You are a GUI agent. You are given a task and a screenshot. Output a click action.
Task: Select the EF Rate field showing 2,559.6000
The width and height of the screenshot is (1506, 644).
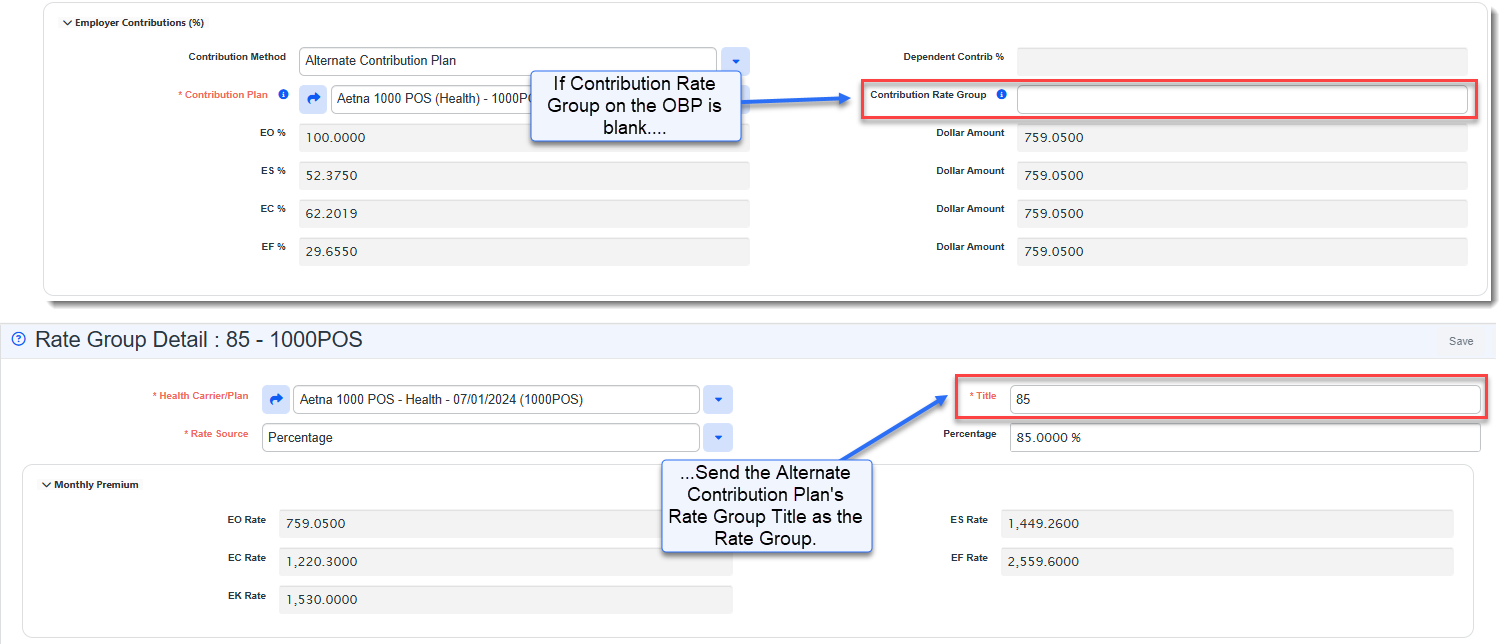[1226, 562]
